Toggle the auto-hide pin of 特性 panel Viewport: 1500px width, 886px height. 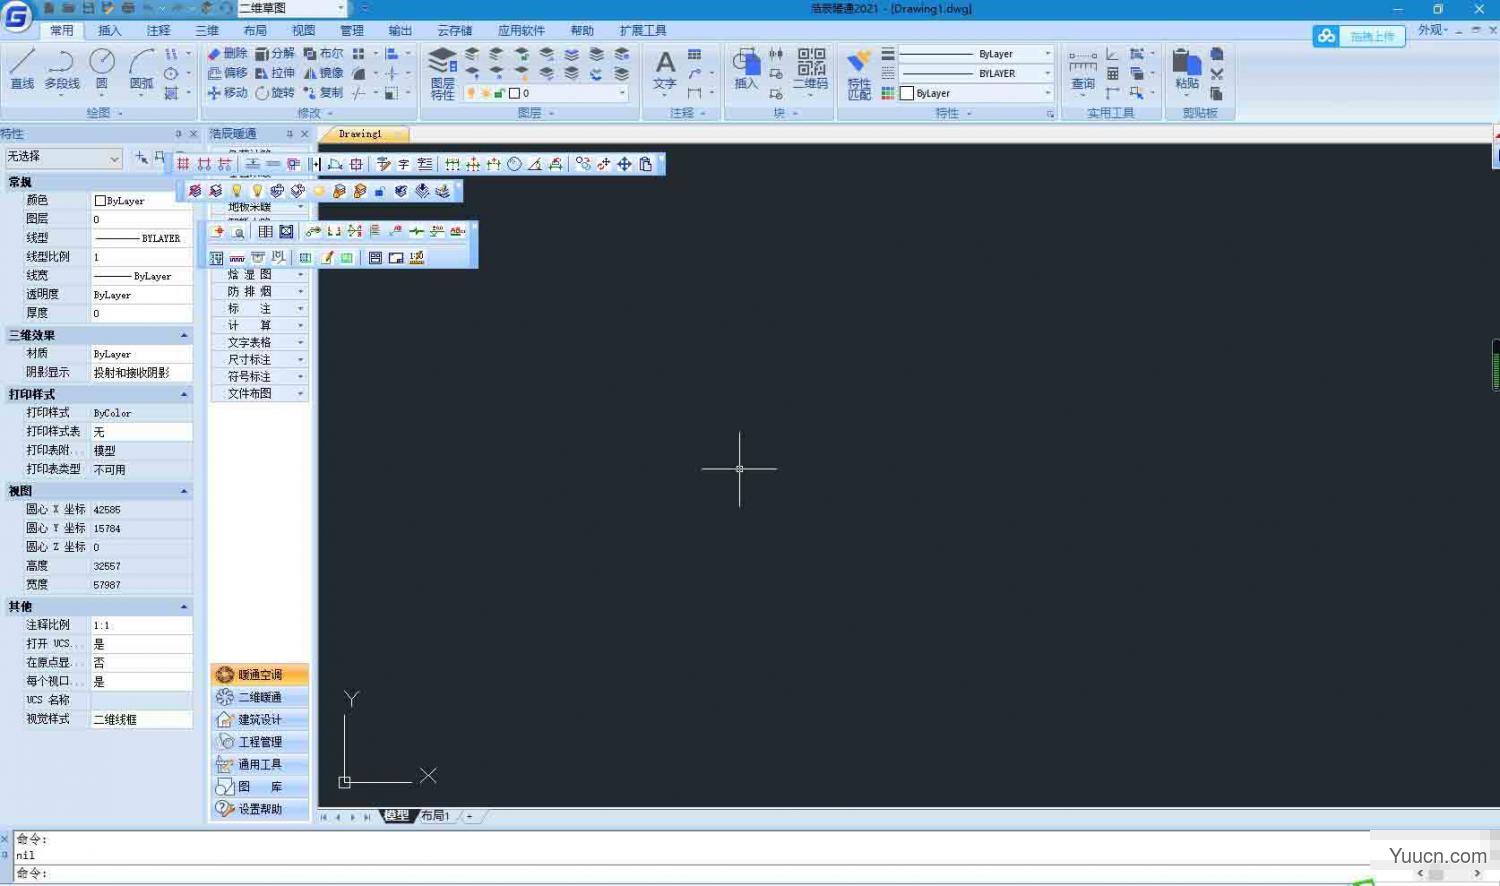point(178,134)
